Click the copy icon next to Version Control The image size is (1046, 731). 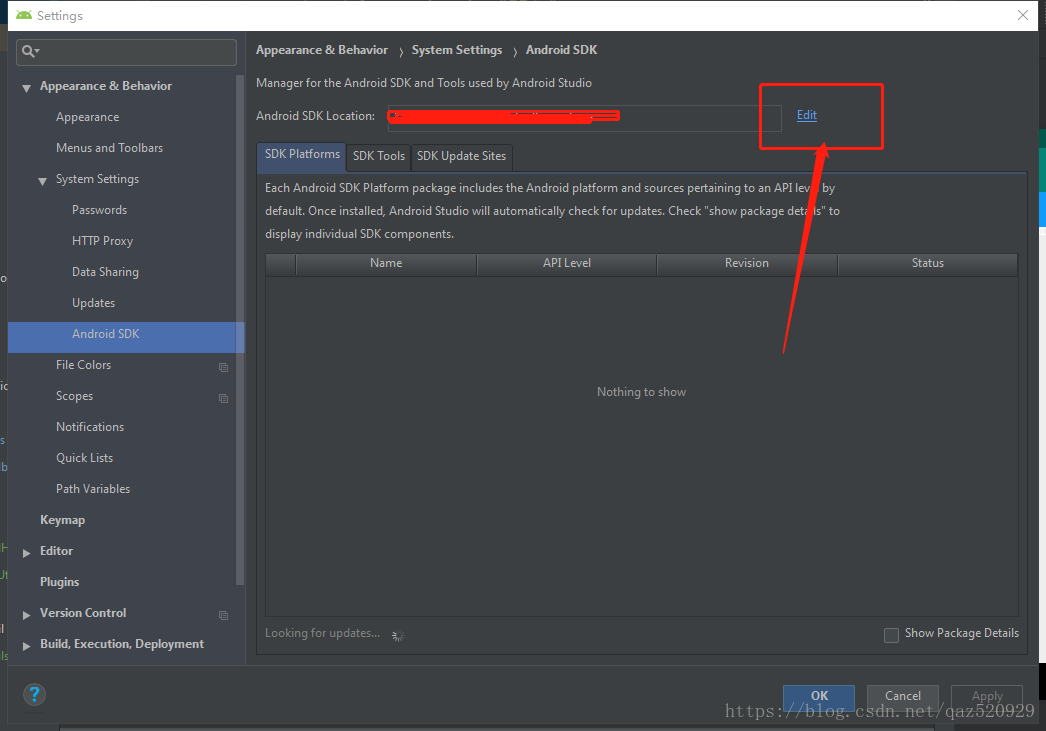click(x=223, y=615)
